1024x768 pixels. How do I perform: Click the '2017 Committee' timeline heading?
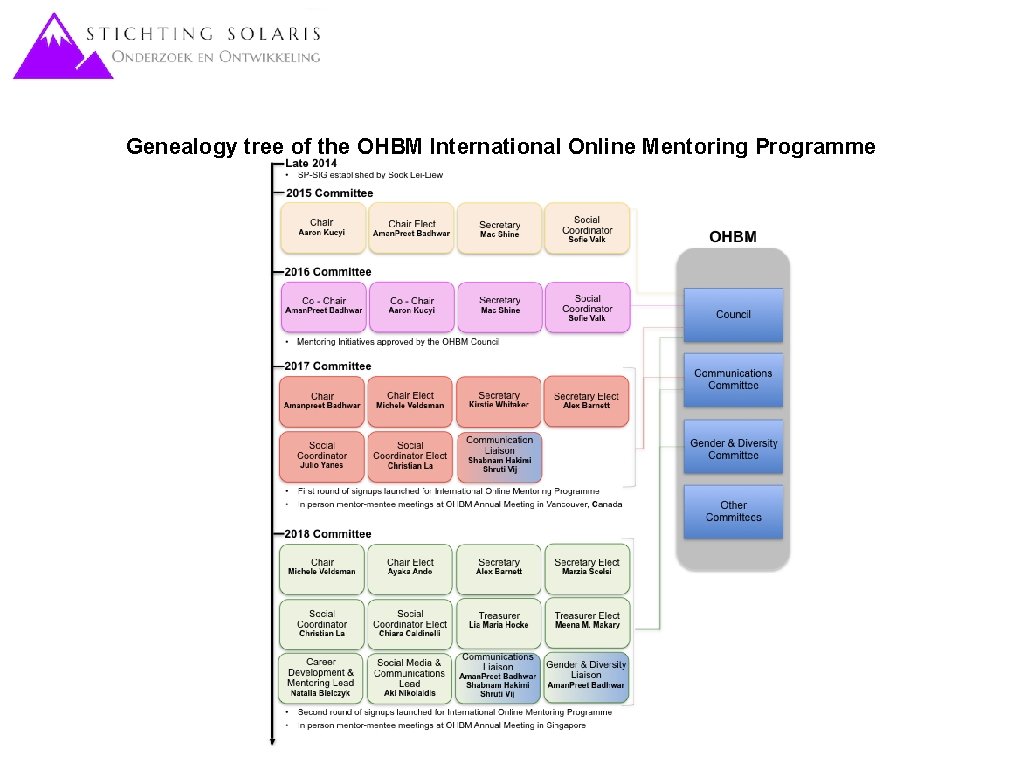[x=328, y=366]
